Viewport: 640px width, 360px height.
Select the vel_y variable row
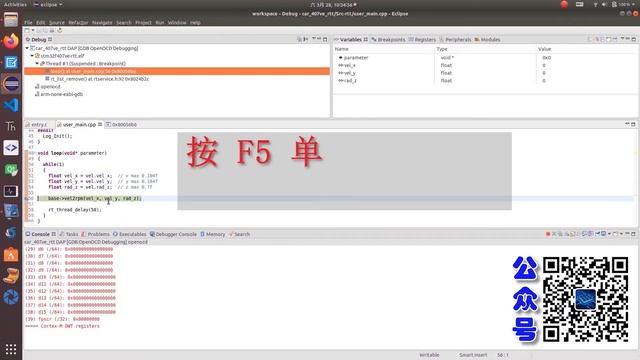(485, 73)
